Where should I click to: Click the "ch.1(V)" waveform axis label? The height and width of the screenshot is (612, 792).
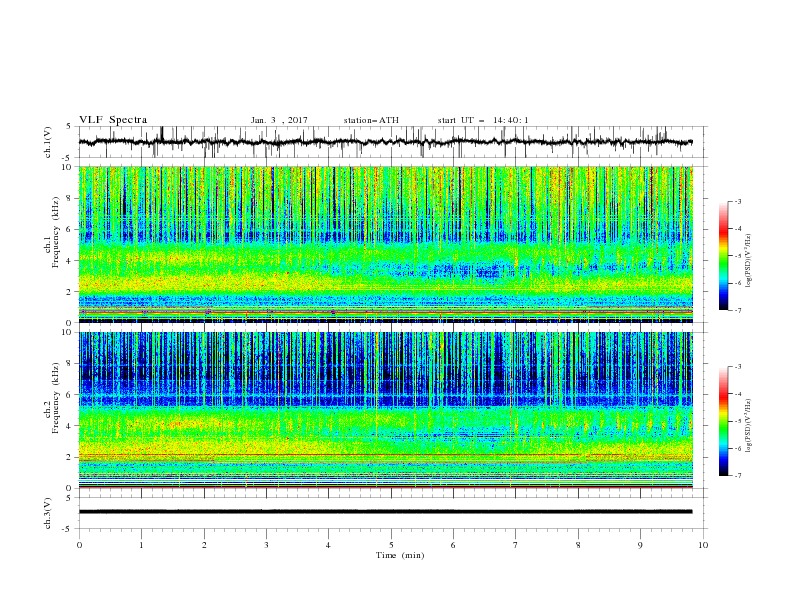(47, 142)
